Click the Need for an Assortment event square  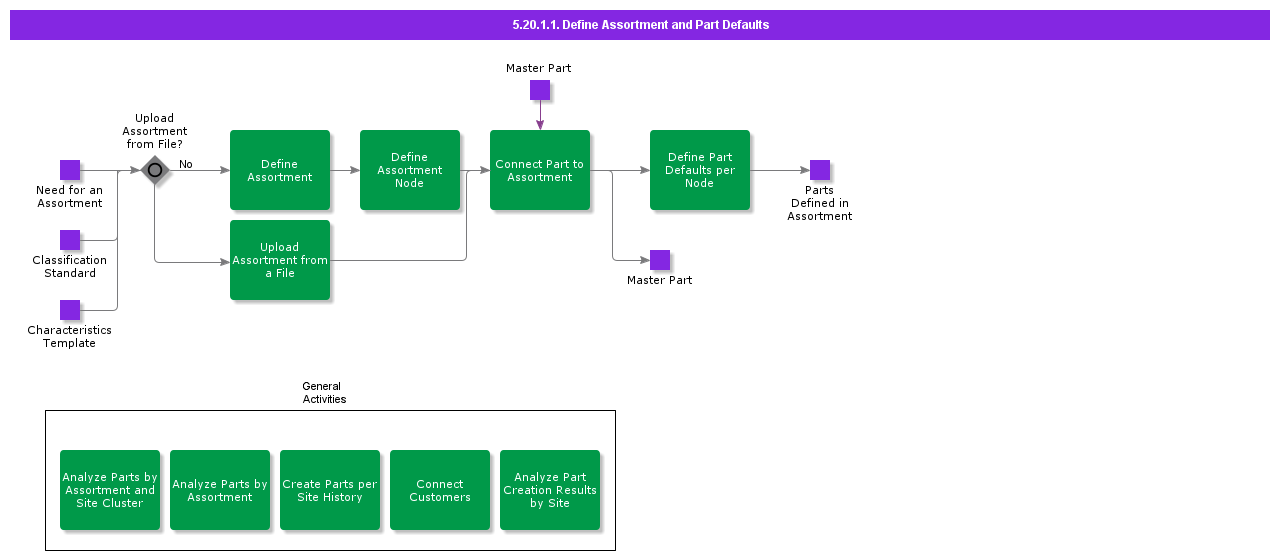pyautogui.click(x=69, y=170)
